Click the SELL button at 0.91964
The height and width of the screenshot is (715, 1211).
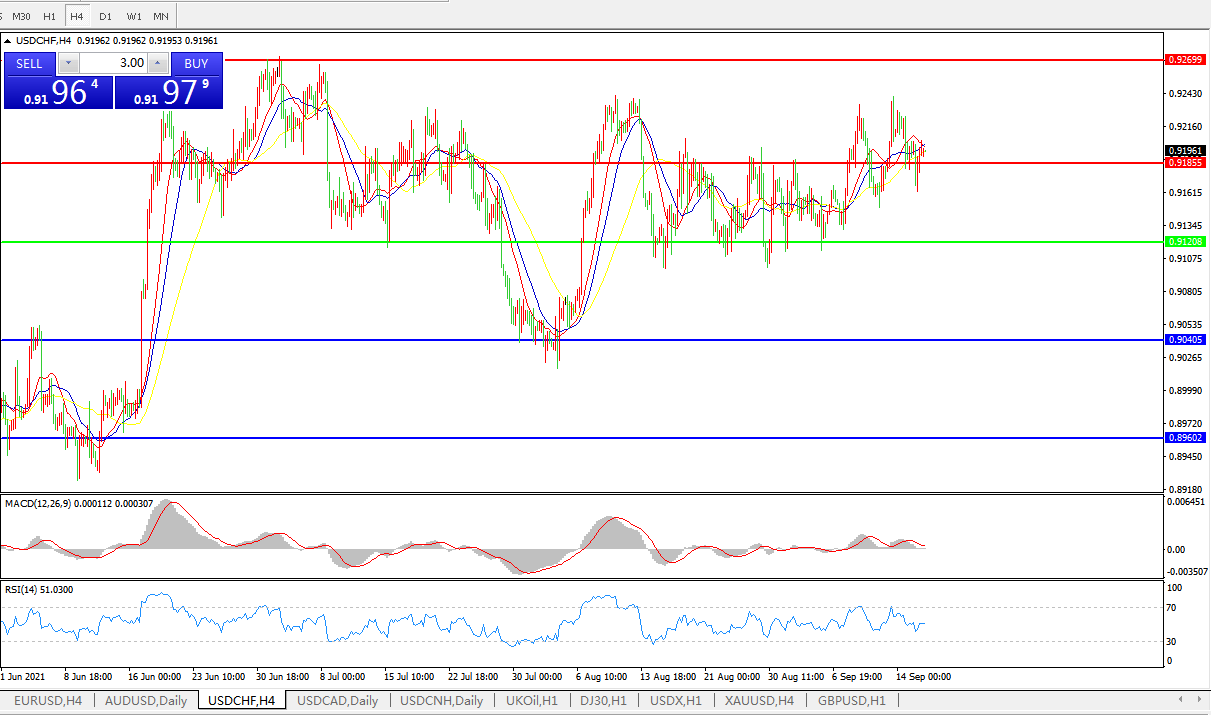tap(58, 92)
